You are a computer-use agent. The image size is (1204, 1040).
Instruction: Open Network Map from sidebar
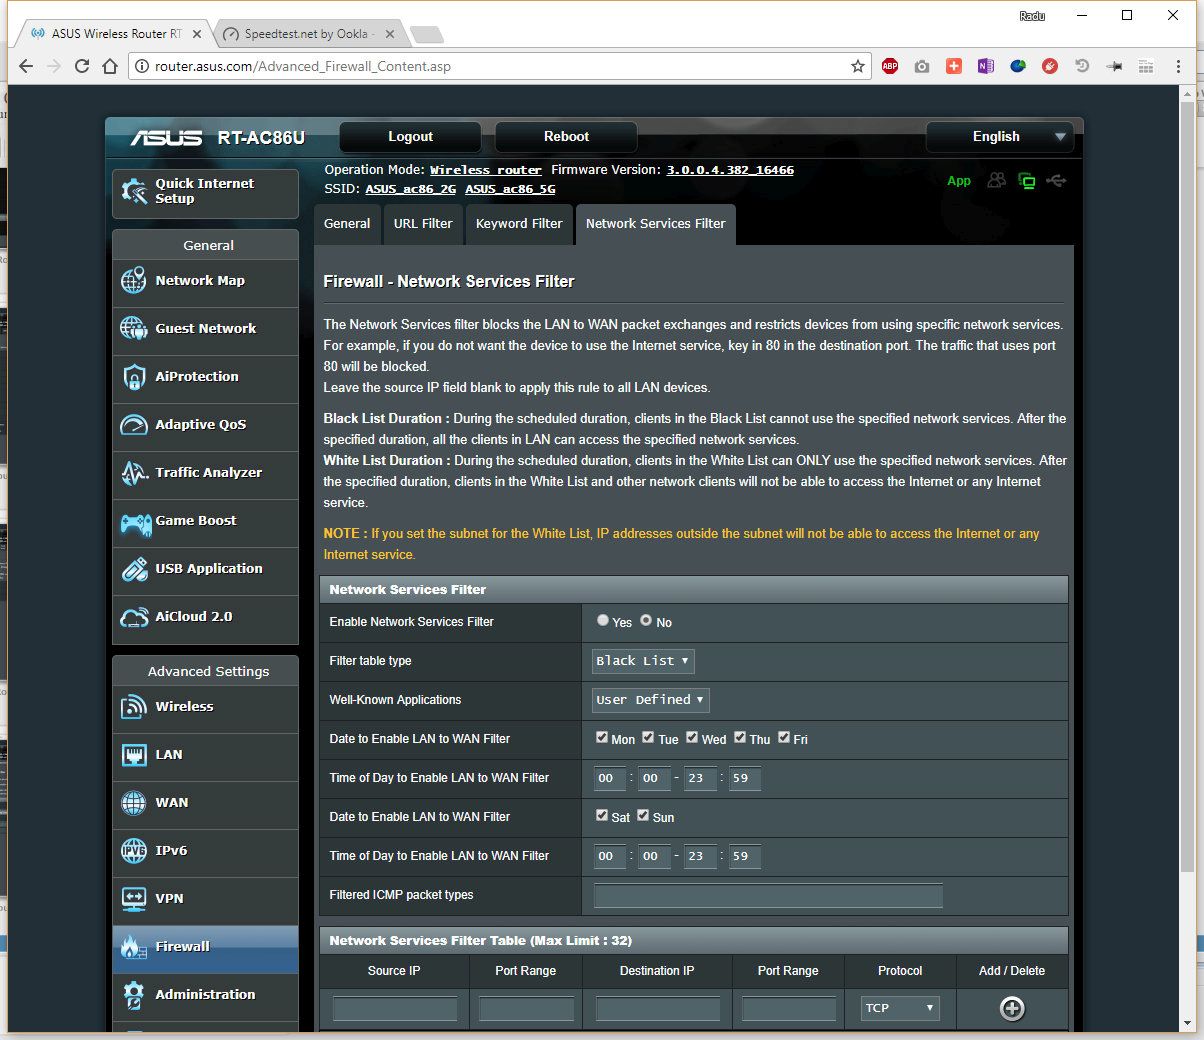pyautogui.click(x=205, y=281)
